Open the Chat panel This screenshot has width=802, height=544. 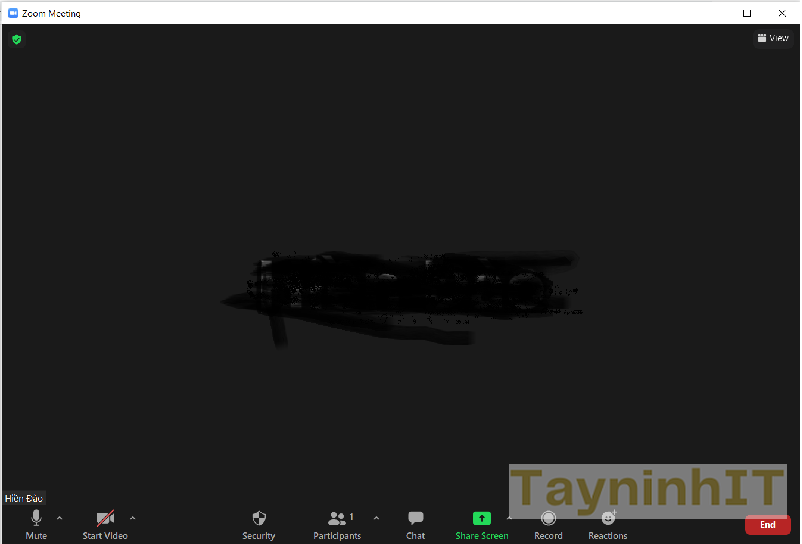tap(416, 519)
